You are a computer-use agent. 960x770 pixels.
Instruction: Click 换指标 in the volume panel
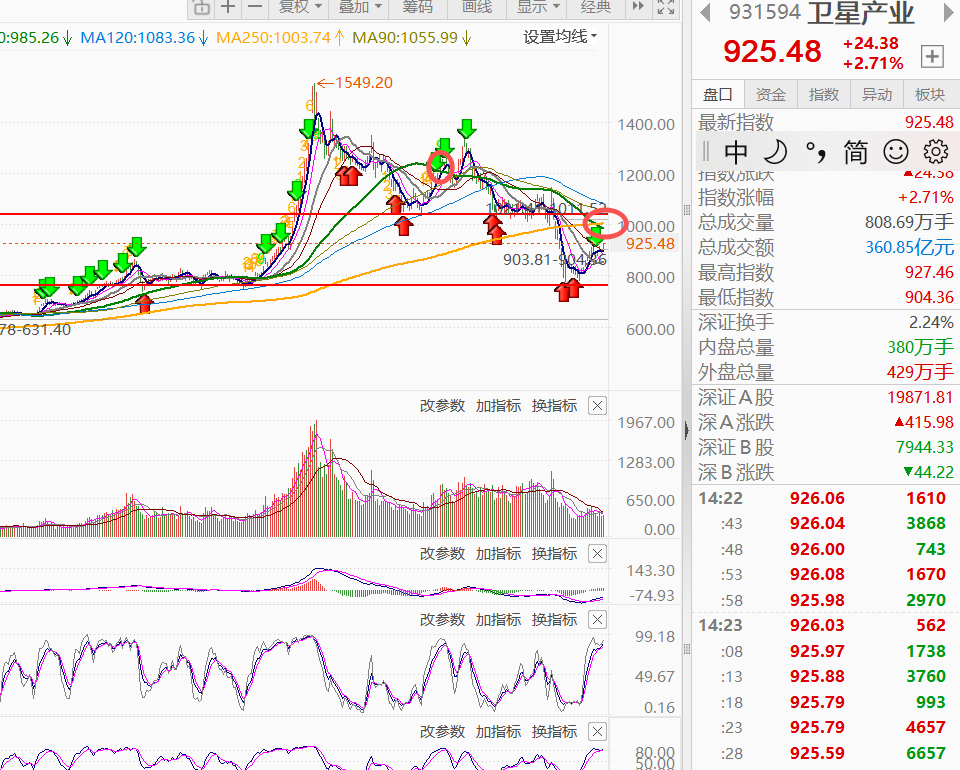pyautogui.click(x=555, y=405)
